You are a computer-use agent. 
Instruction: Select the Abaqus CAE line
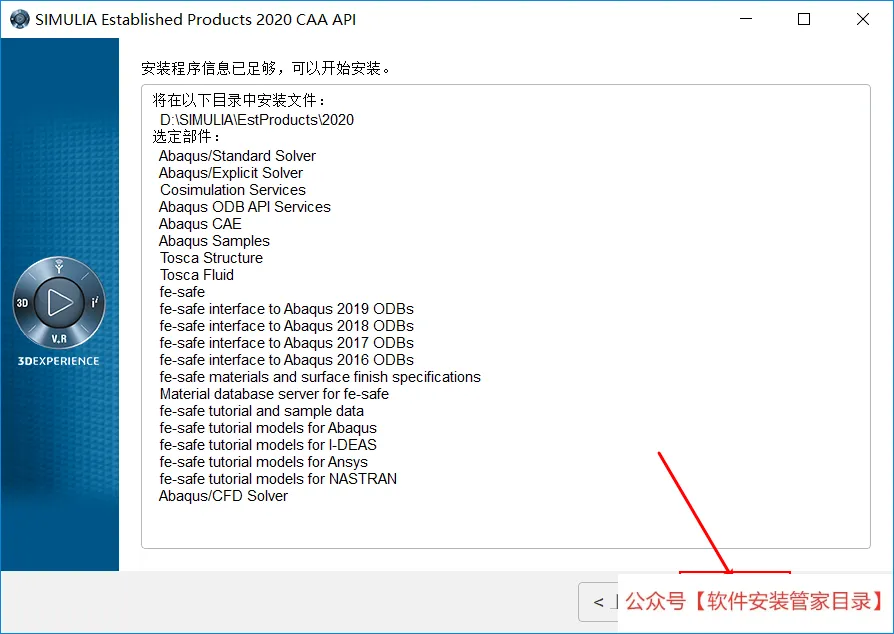[200, 224]
